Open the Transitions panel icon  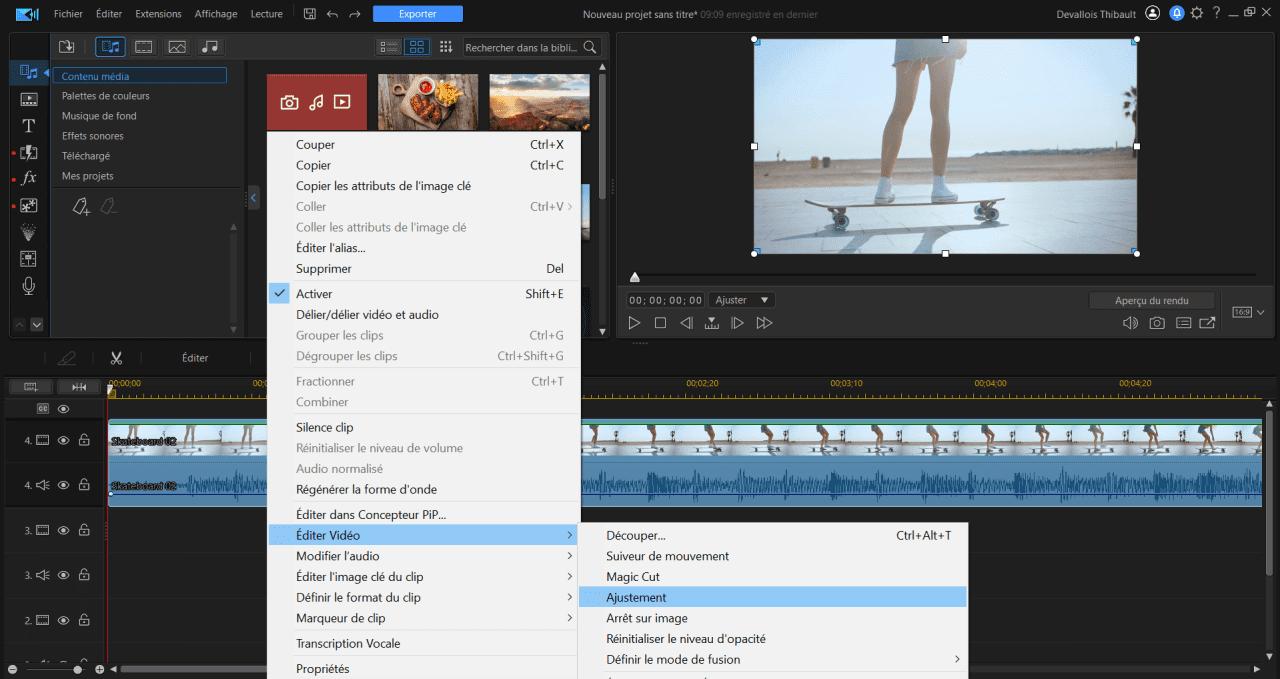[x=28, y=152]
